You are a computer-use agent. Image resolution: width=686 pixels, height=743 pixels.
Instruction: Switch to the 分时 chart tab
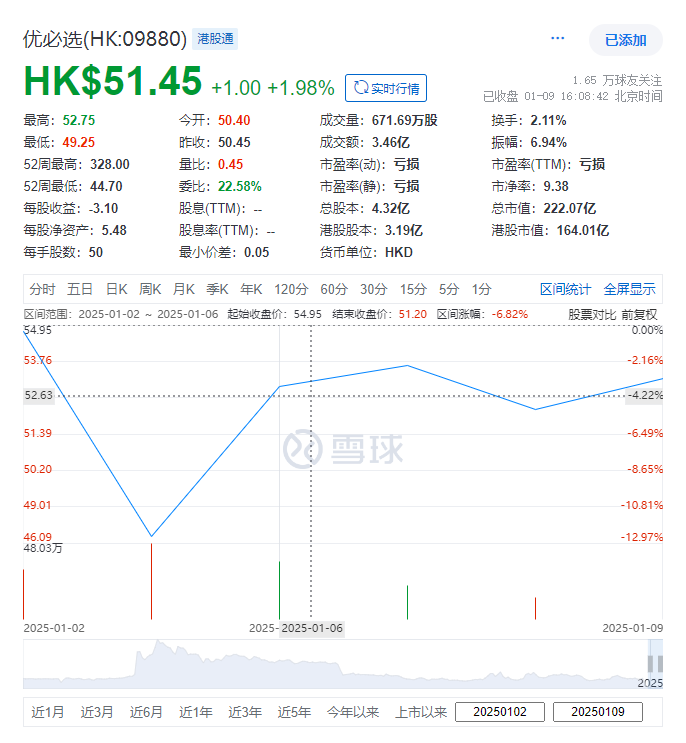point(42,289)
